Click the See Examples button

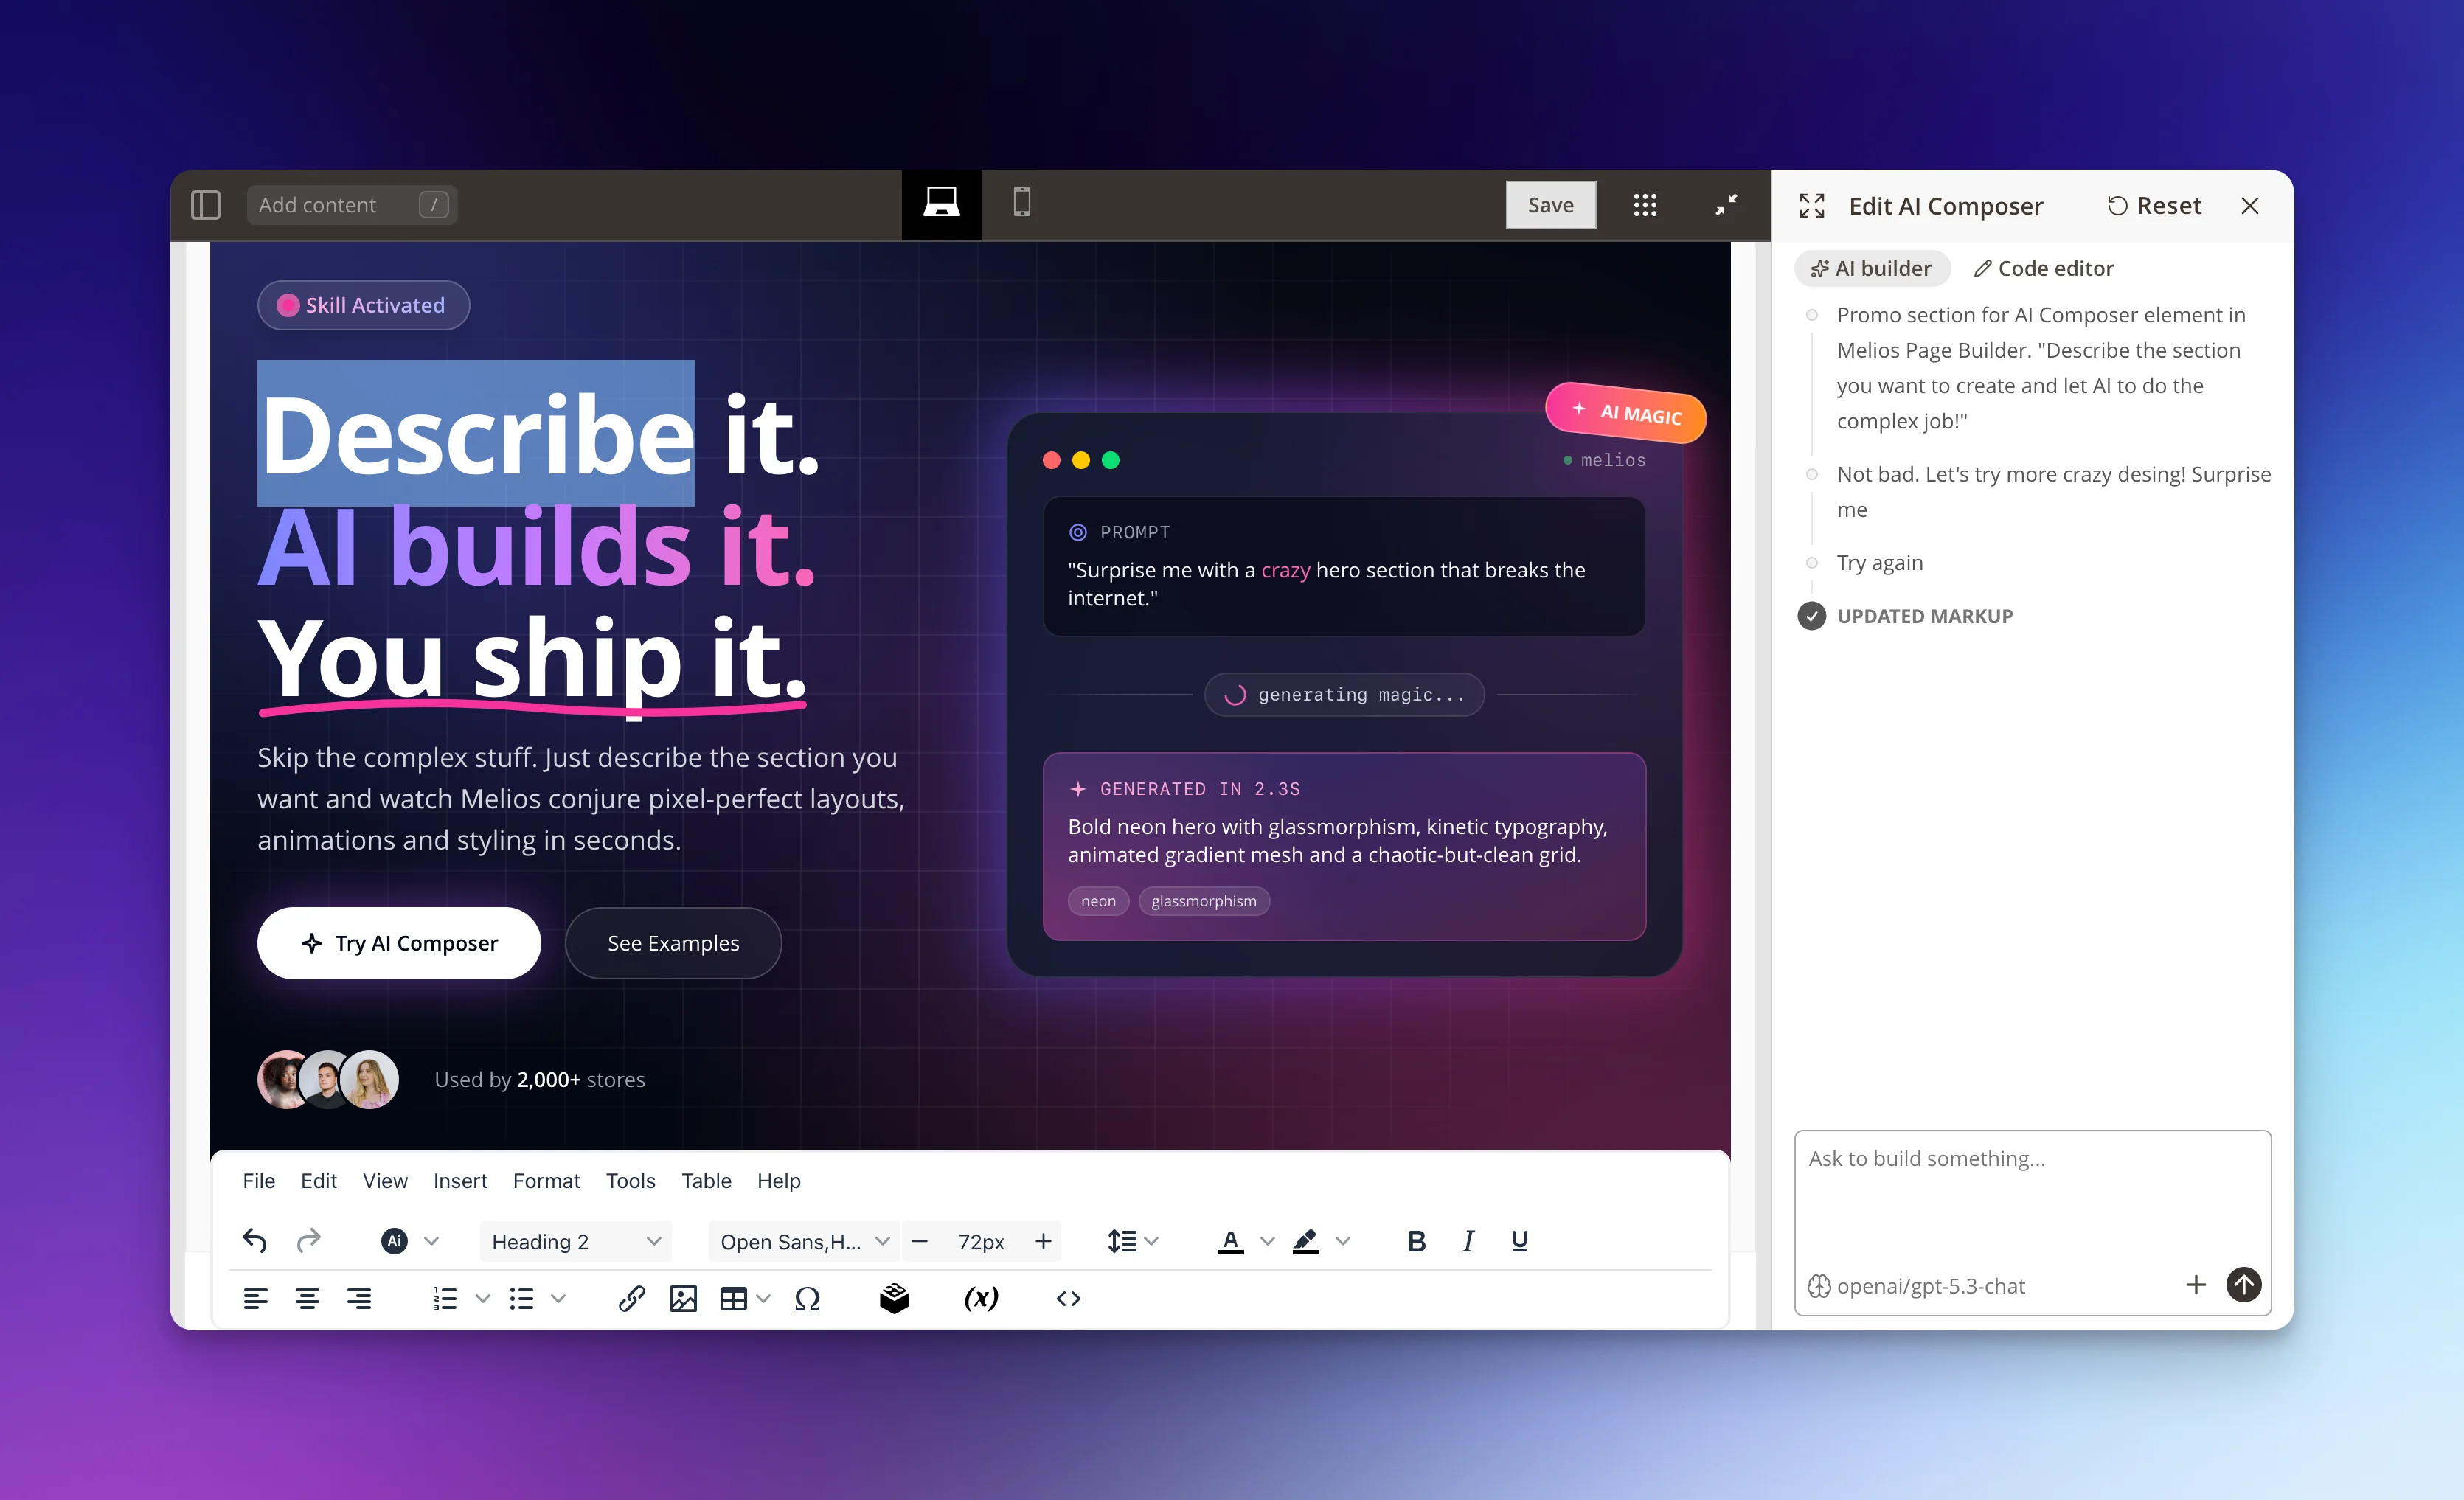(x=673, y=943)
